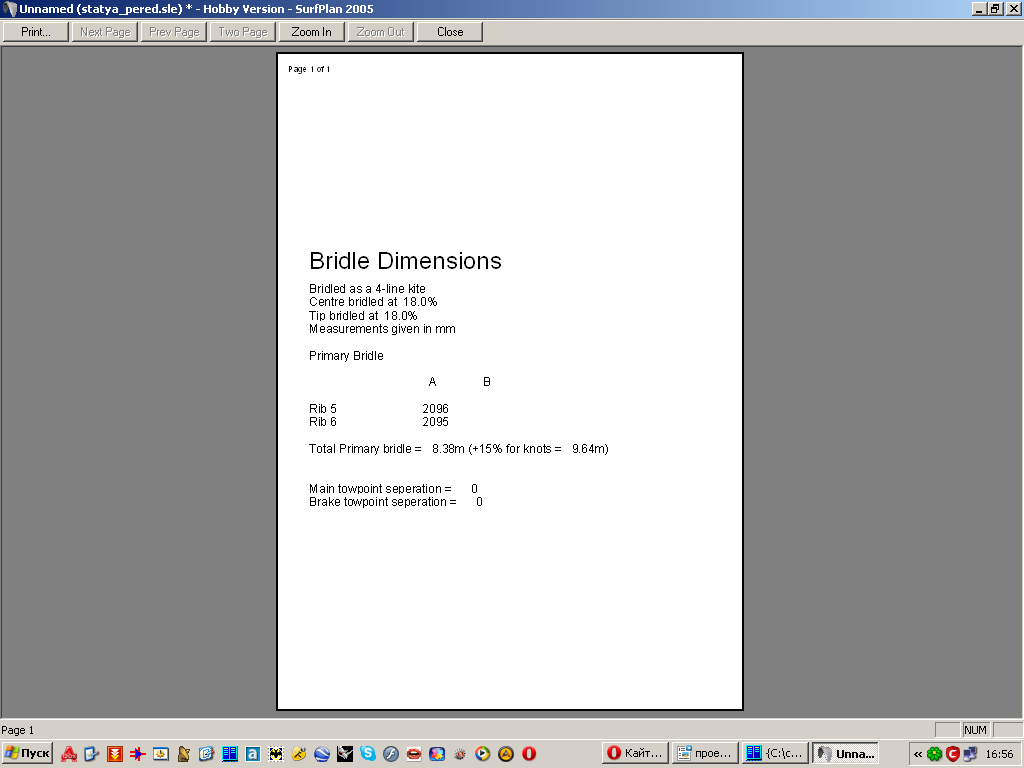
Task: Launch Opera from quick launch icons
Action: pos(529,754)
